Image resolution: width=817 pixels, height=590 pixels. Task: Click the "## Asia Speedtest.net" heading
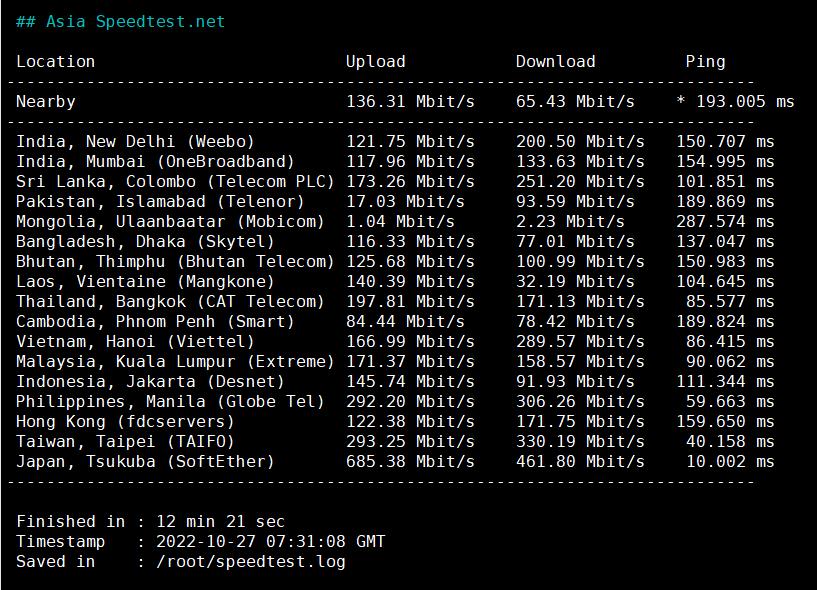(120, 22)
